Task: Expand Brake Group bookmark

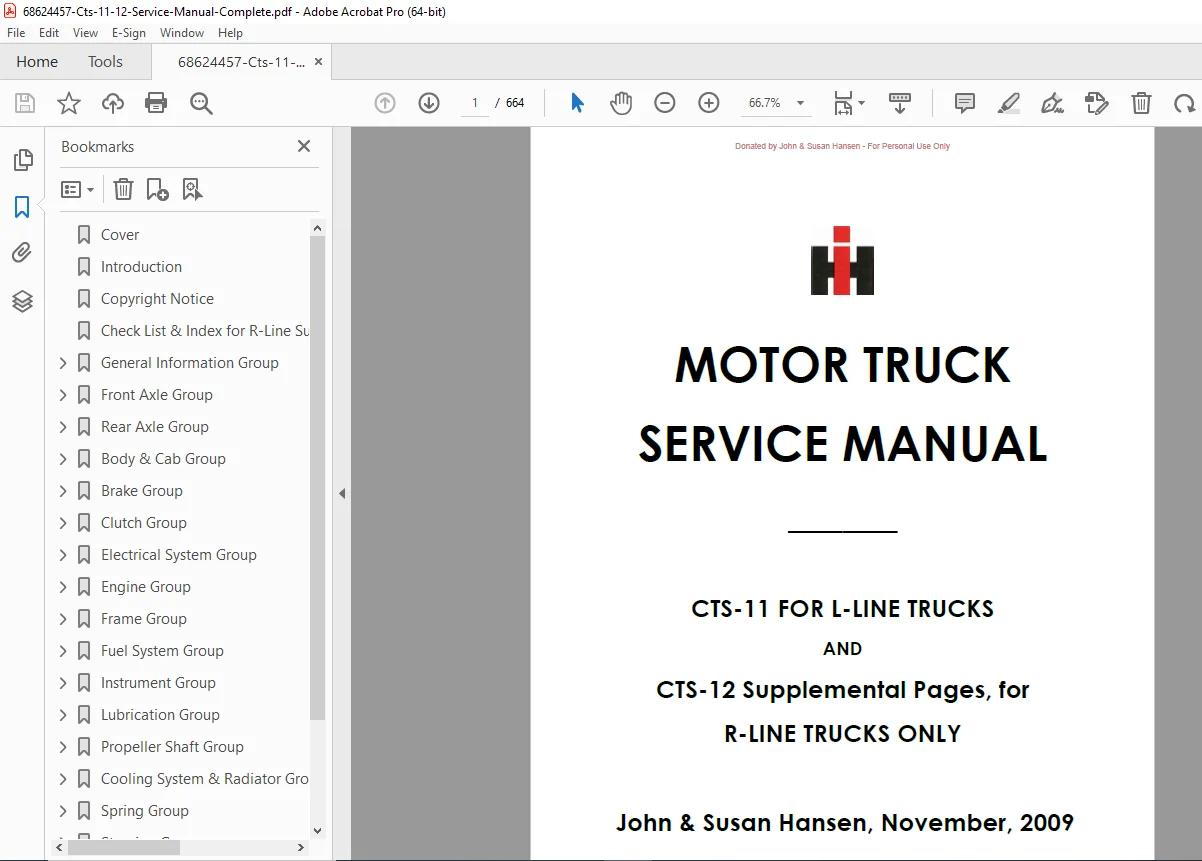Action: click(x=63, y=491)
